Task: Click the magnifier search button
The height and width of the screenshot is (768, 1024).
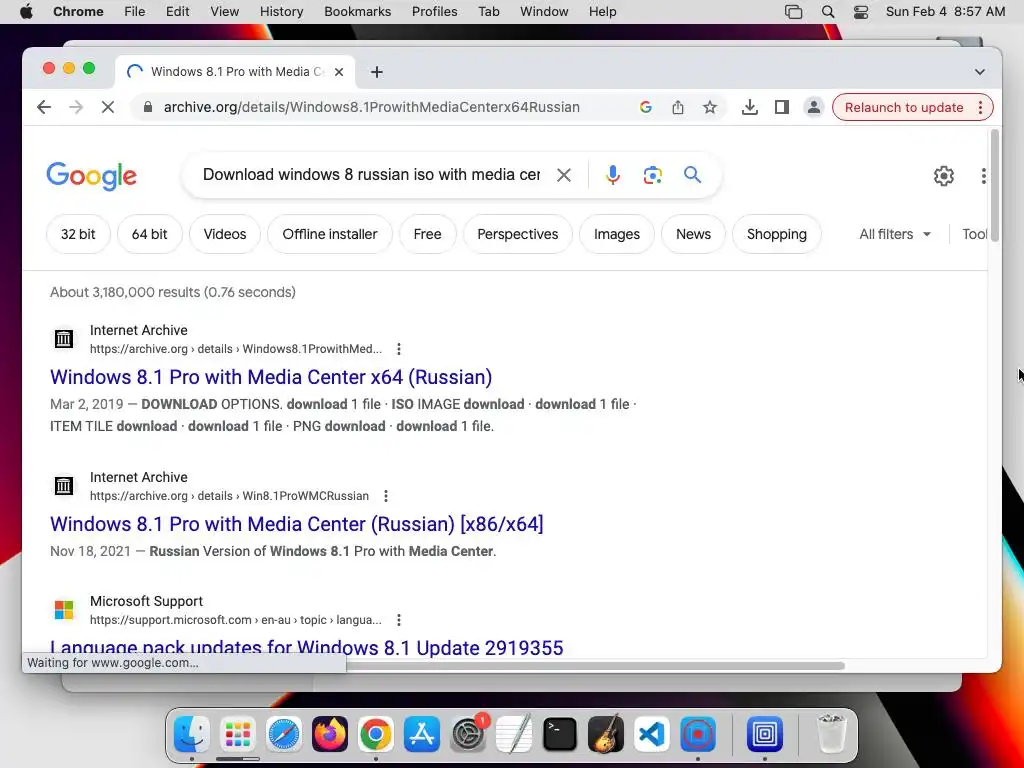Action: tap(692, 174)
